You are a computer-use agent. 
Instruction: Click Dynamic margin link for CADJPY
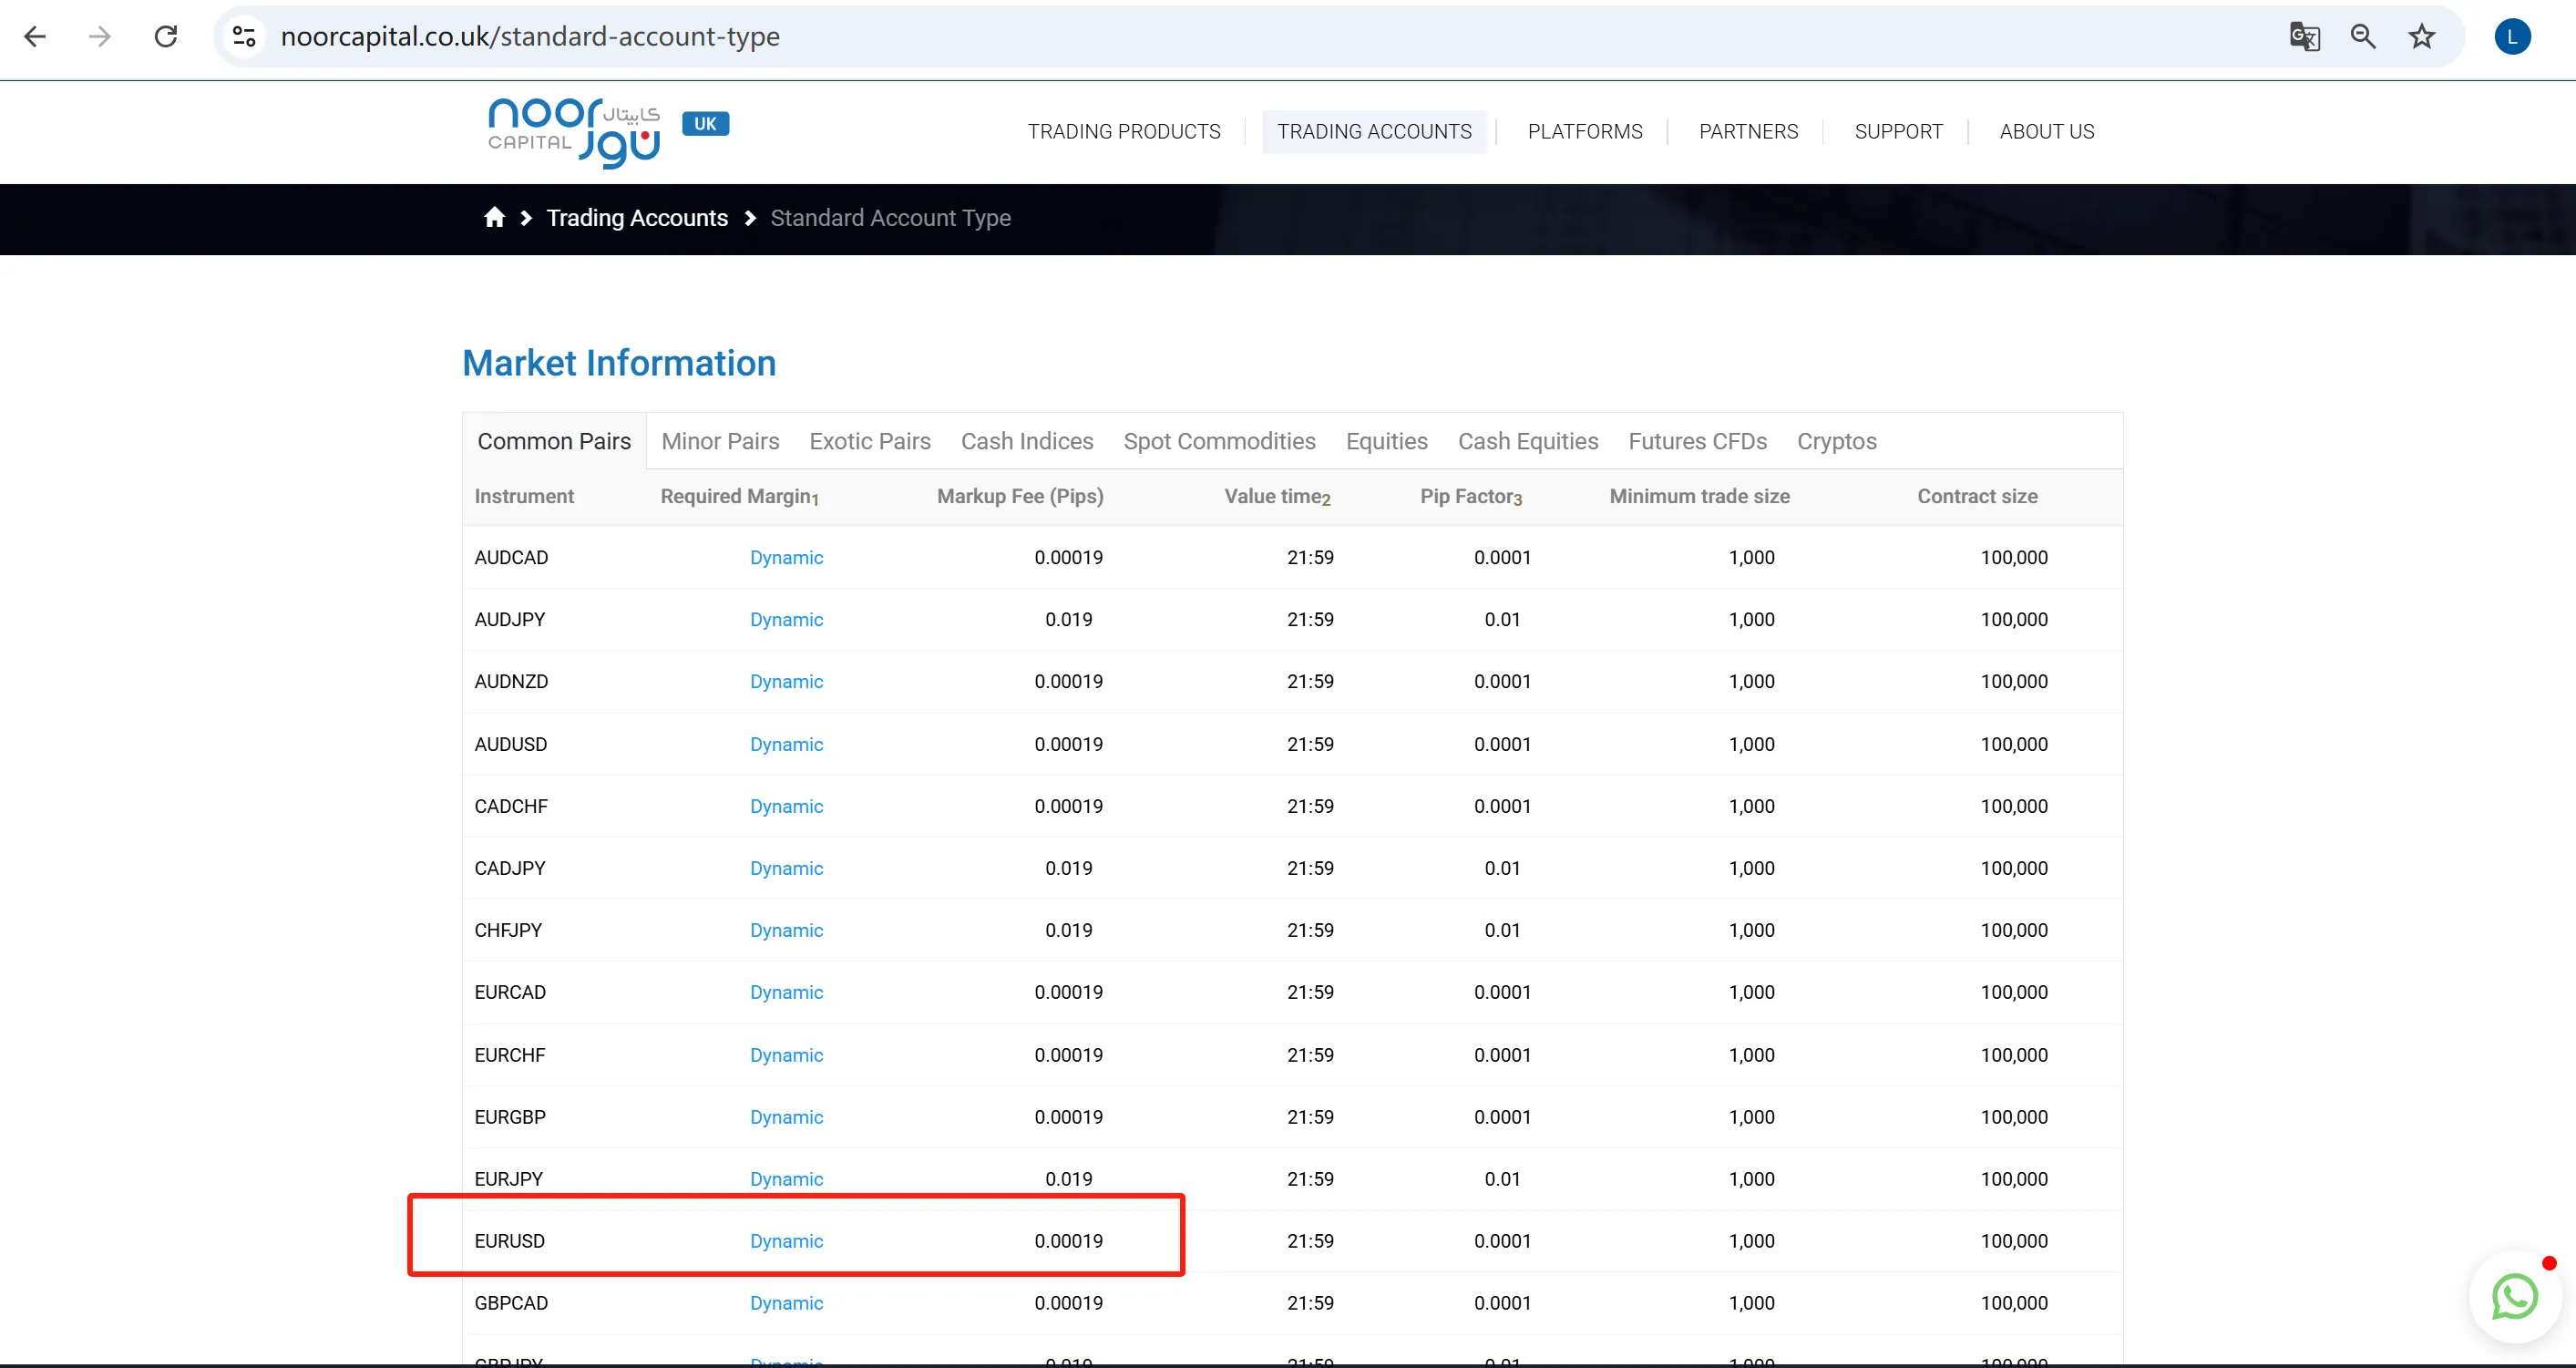coord(786,868)
